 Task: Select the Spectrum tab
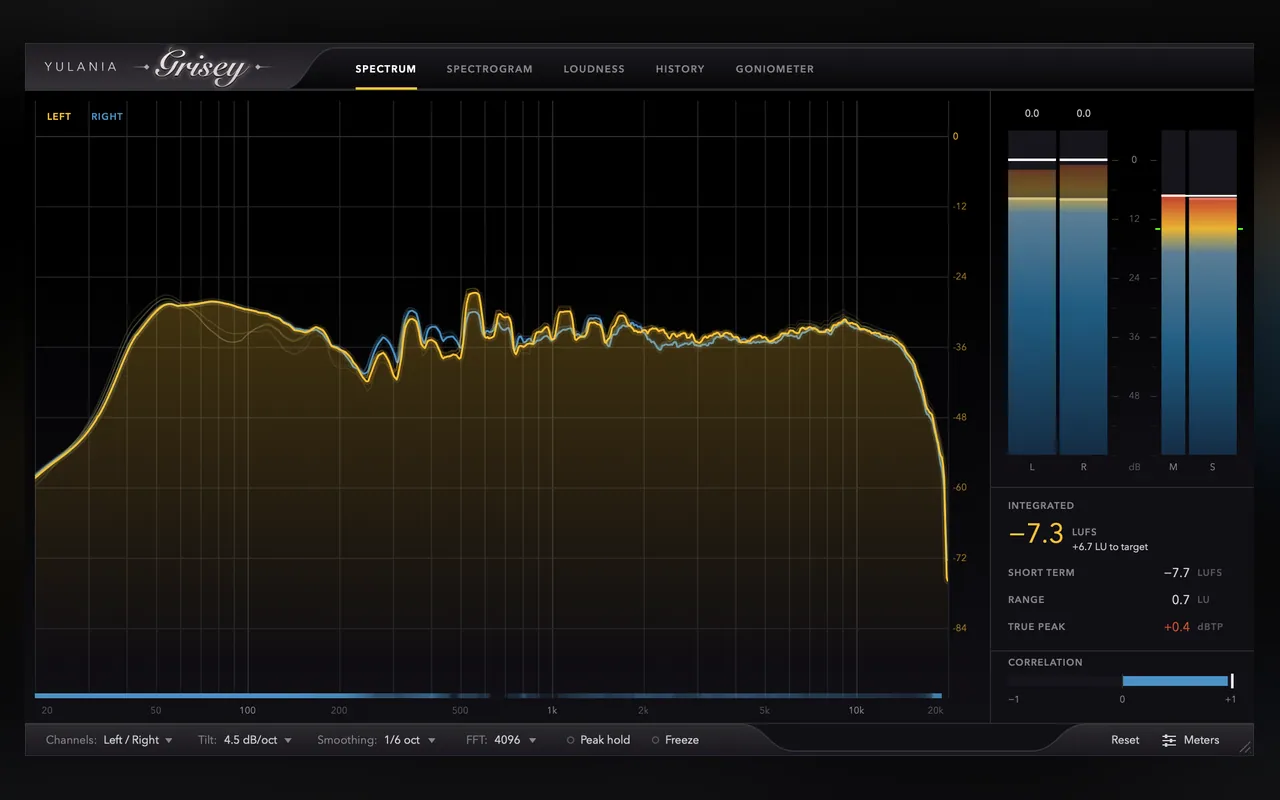[x=386, y=69]
